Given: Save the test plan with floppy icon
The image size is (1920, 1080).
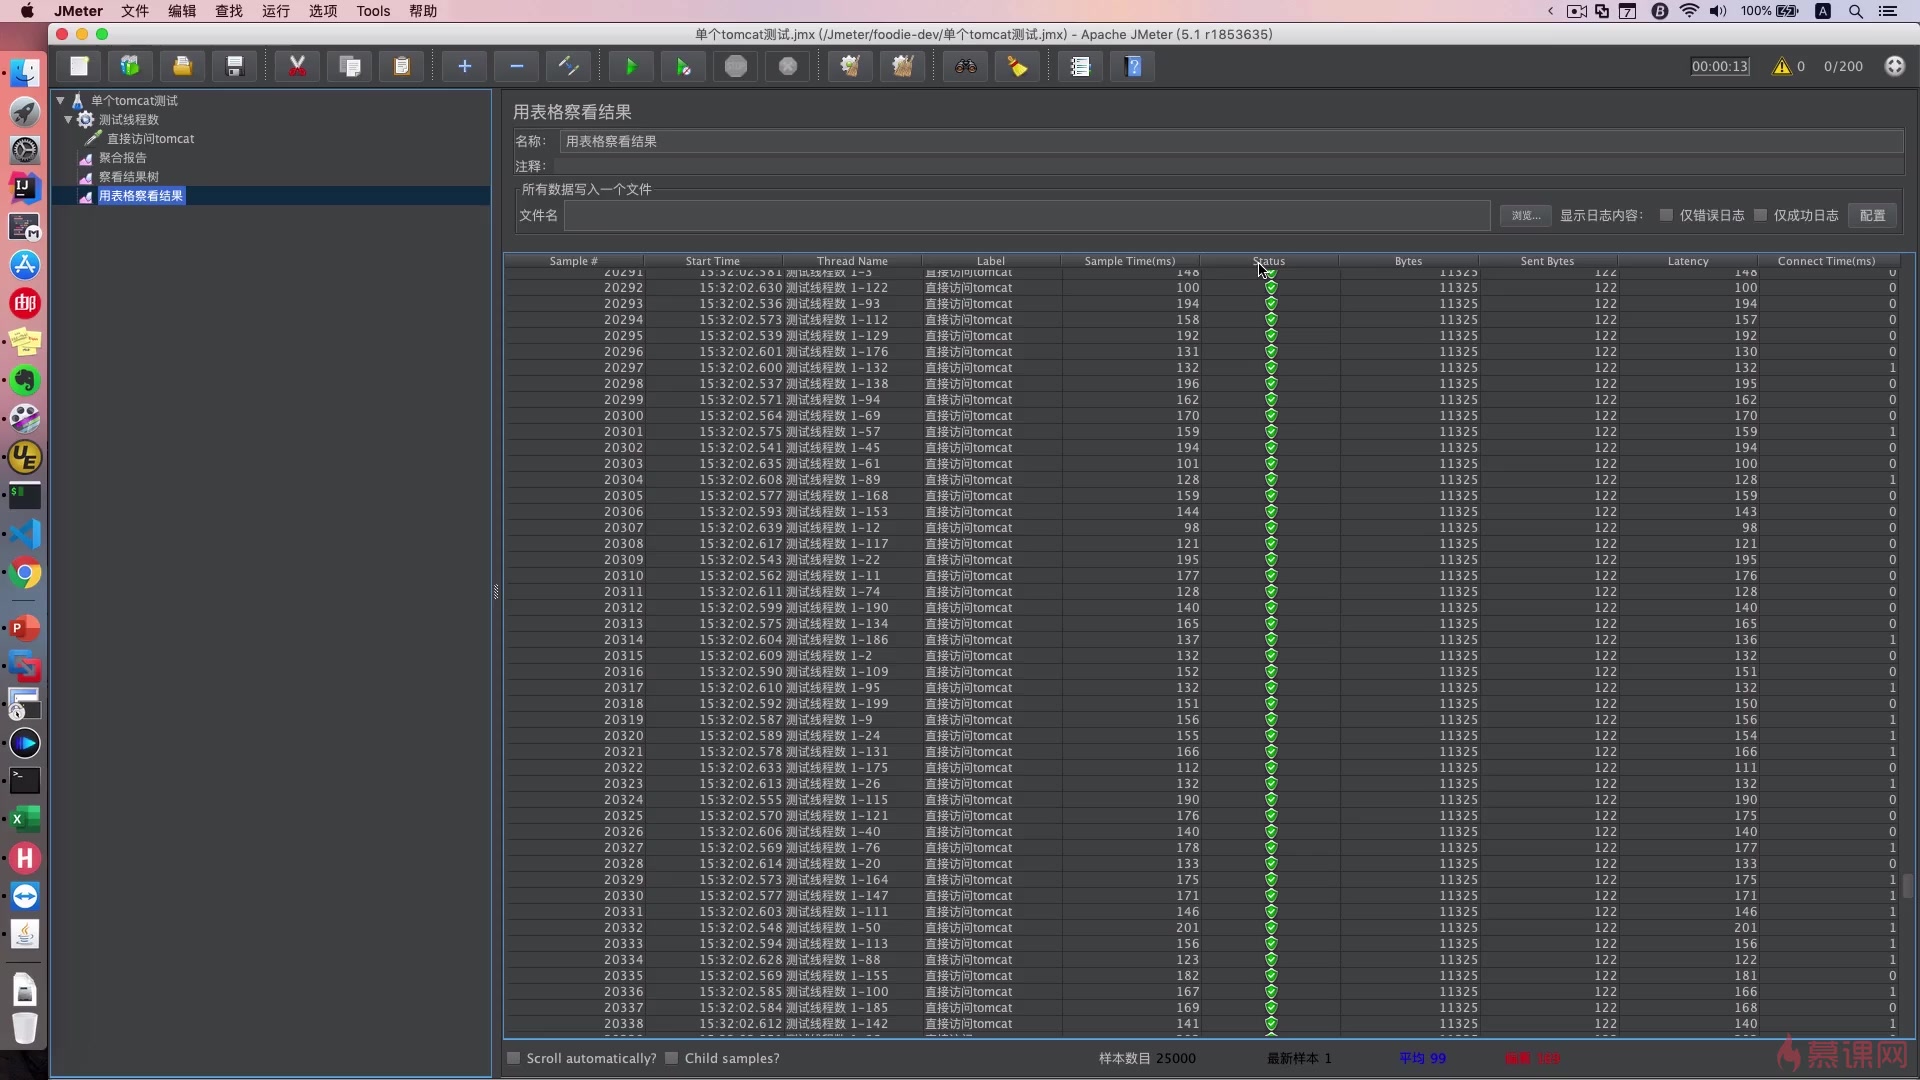Looking at the screenshot, I should 235,66.
